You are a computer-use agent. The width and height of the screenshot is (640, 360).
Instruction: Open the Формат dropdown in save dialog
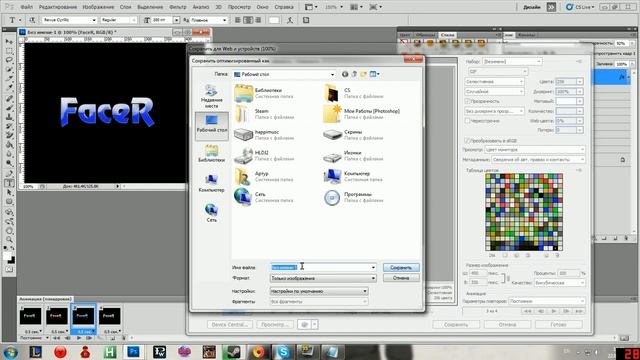coord(323,278)
